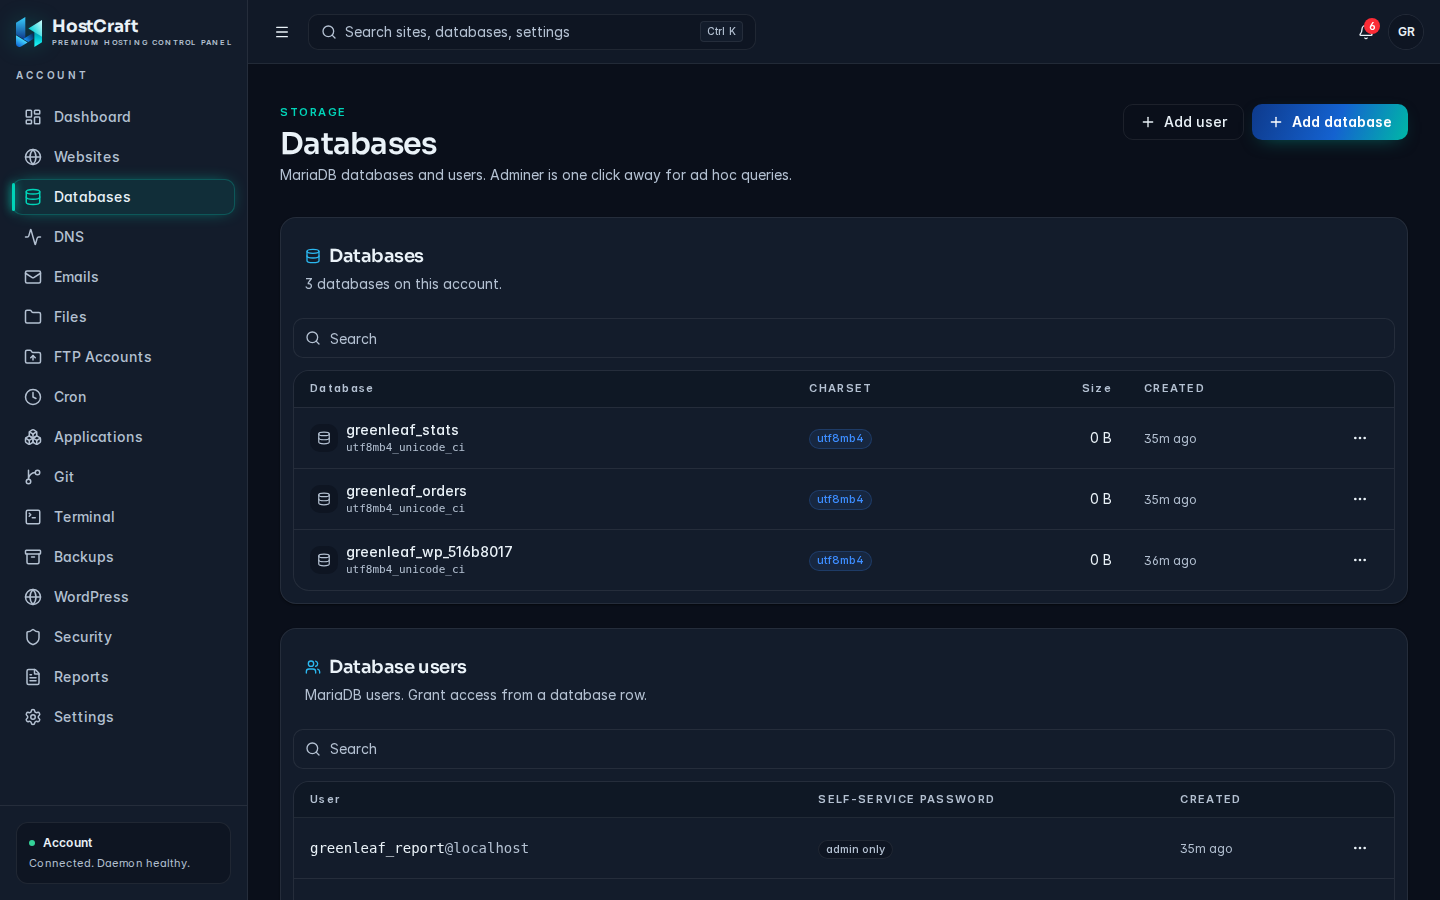This screenshot has width=1440, height=900.
Task: Click the Size column header in Databases table
Action: click(x=1096, y=388)
